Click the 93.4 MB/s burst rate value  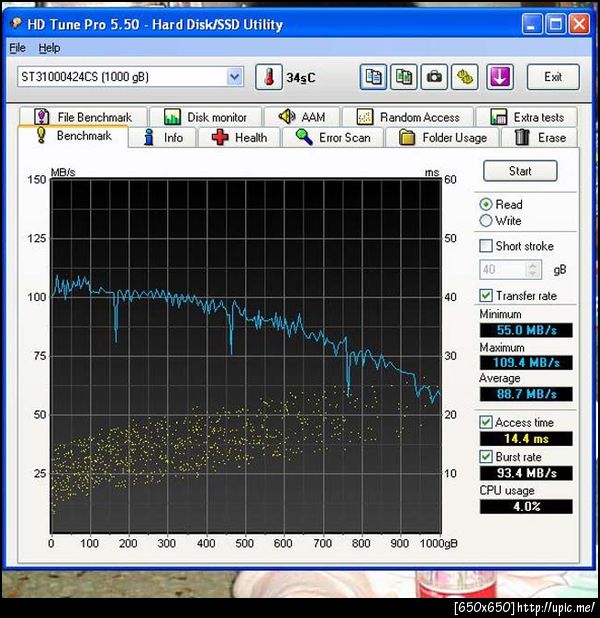(526, 473)
